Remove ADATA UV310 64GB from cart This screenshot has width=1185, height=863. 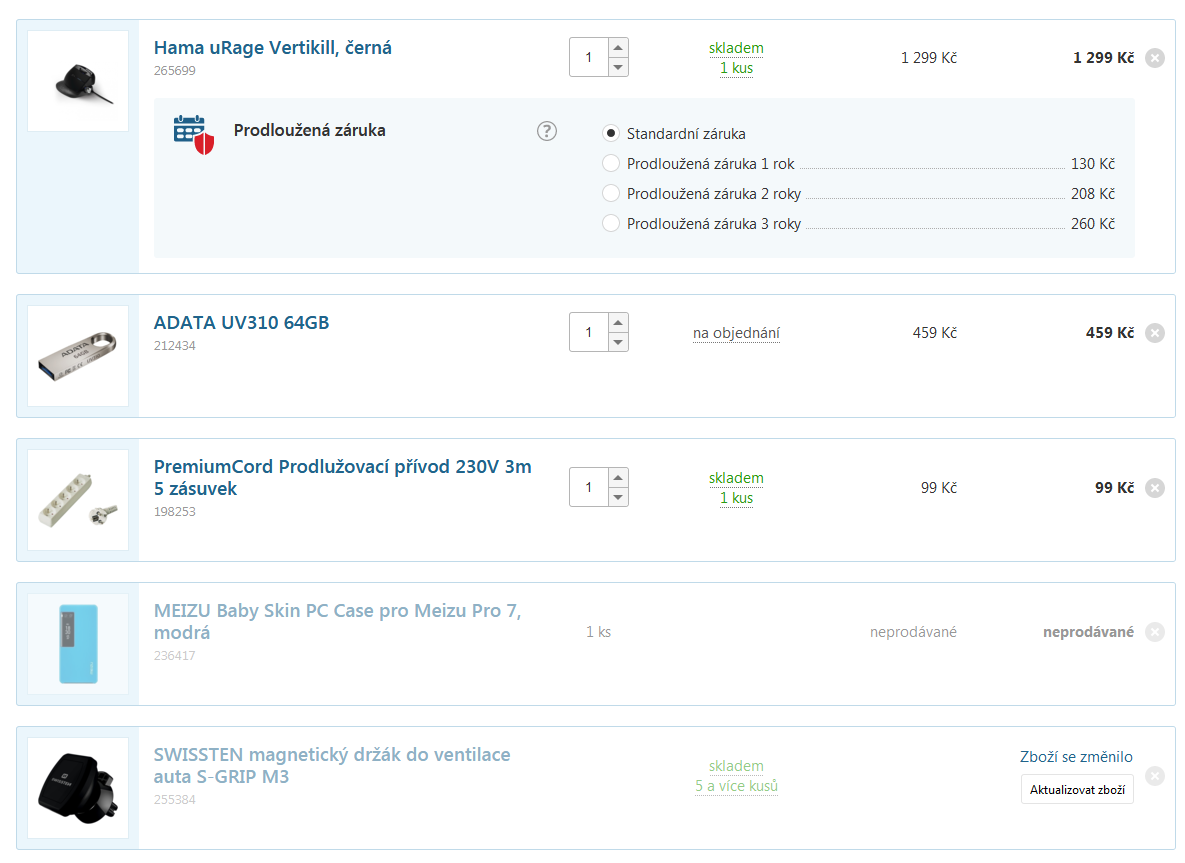pos(1154,333)
